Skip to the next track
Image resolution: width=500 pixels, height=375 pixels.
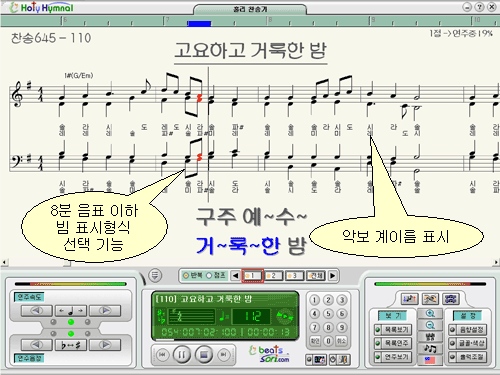pyautogui.click(x=224, y=355)
